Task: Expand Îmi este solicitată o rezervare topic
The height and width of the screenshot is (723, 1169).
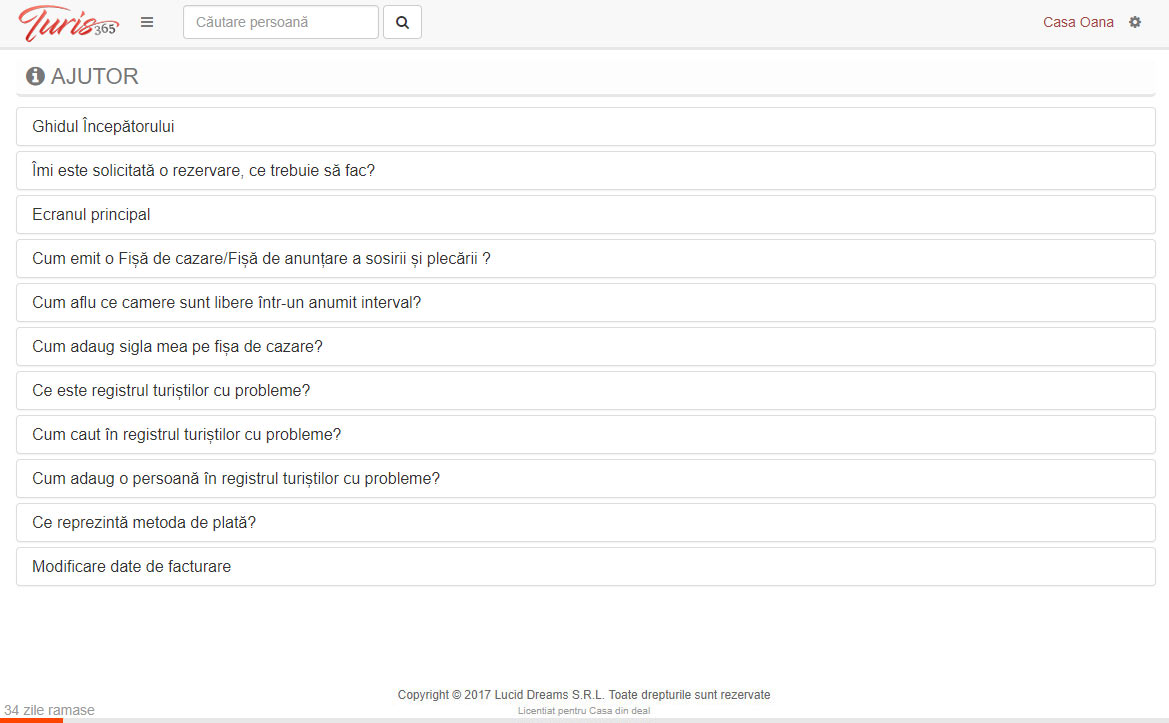Action: [586, 171]
